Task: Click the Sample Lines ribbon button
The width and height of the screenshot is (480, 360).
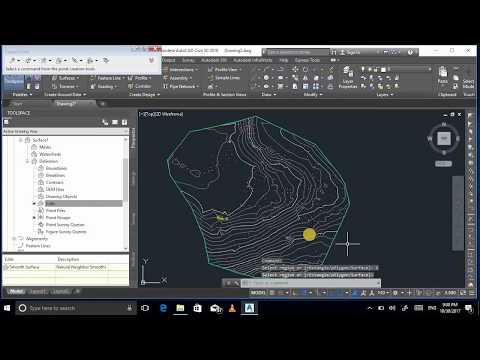Action: pos(224,78)
